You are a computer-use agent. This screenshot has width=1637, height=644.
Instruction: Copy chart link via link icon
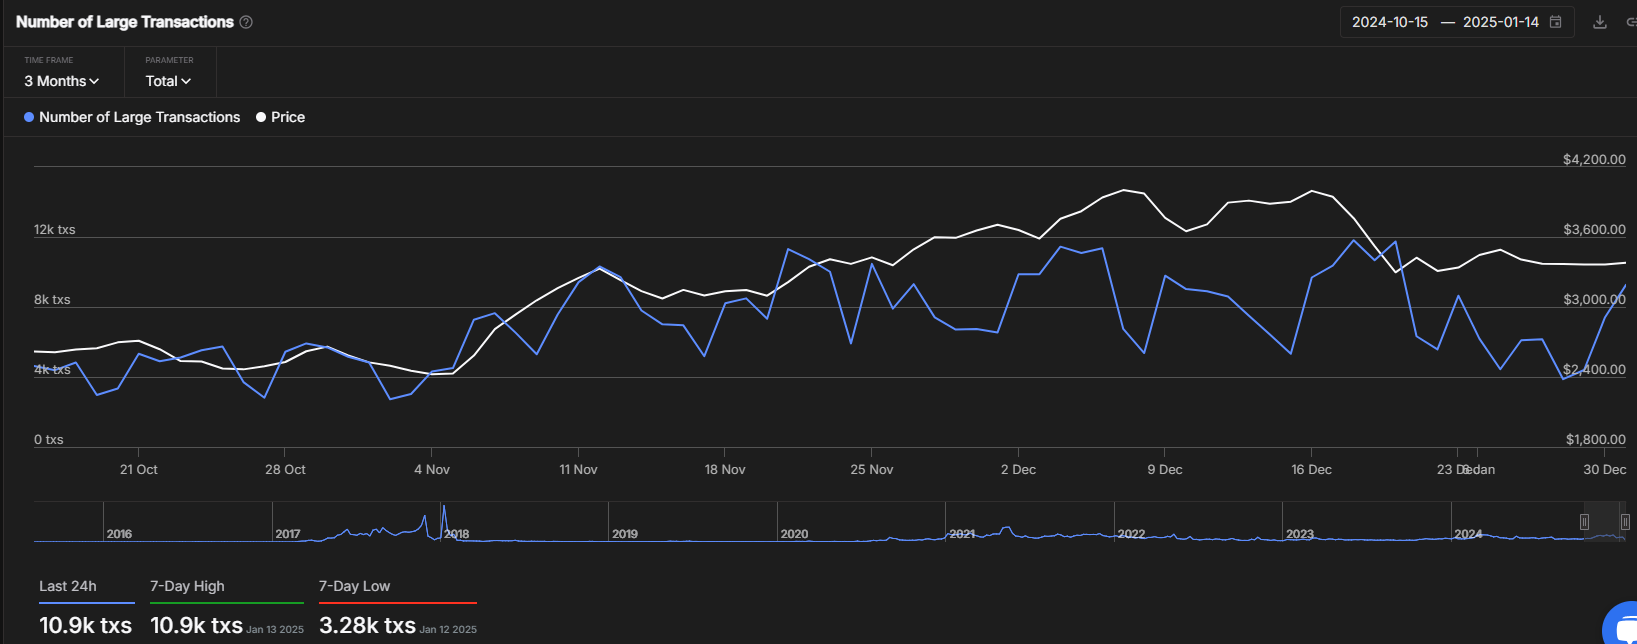pyautogui.click(x=1631, y=22)
